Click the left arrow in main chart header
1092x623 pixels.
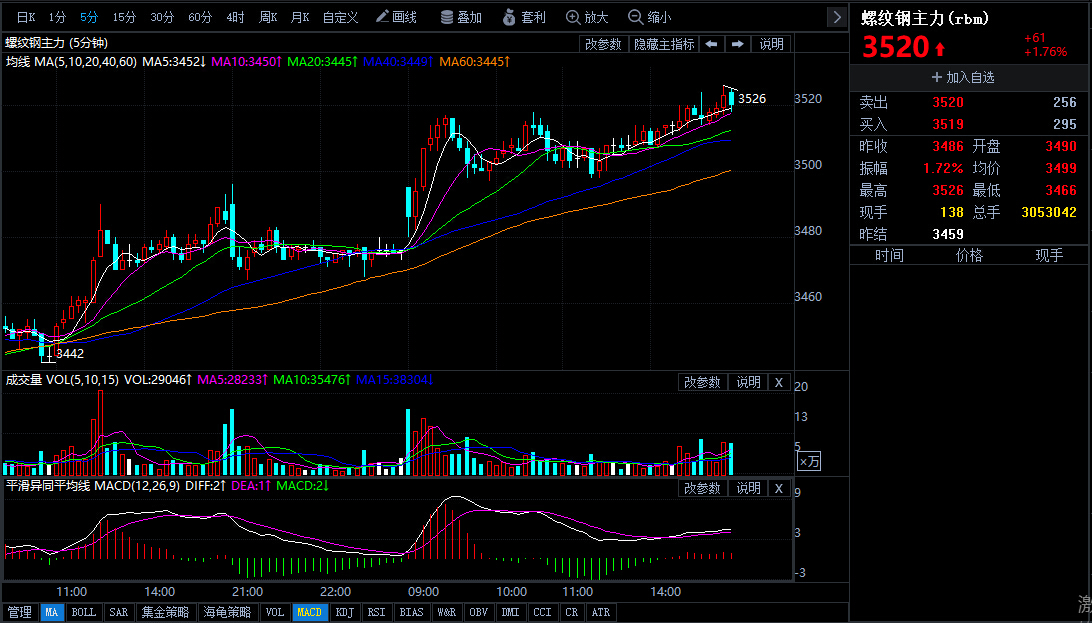pos(711,44)
